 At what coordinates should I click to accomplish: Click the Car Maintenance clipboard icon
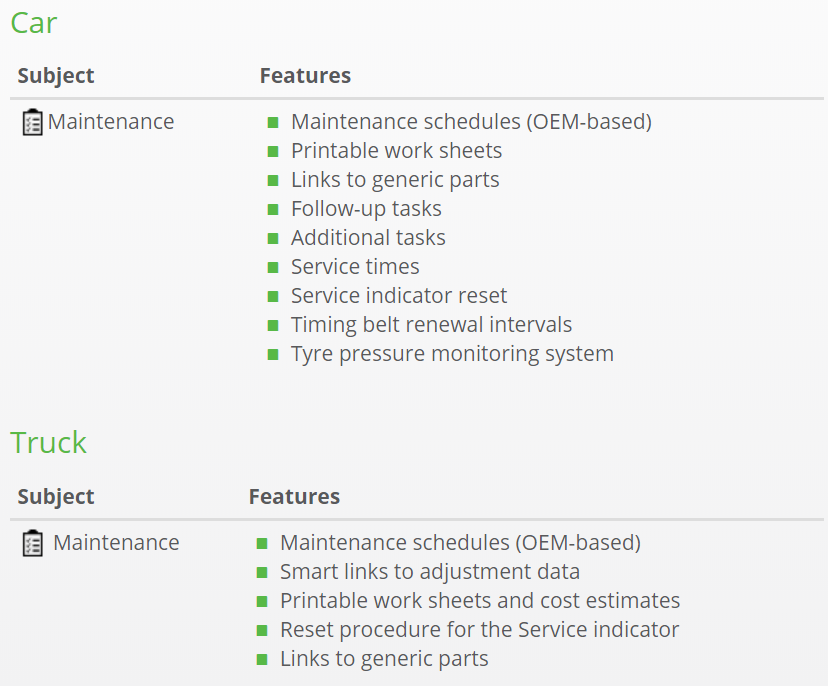(x=32, y=122)
